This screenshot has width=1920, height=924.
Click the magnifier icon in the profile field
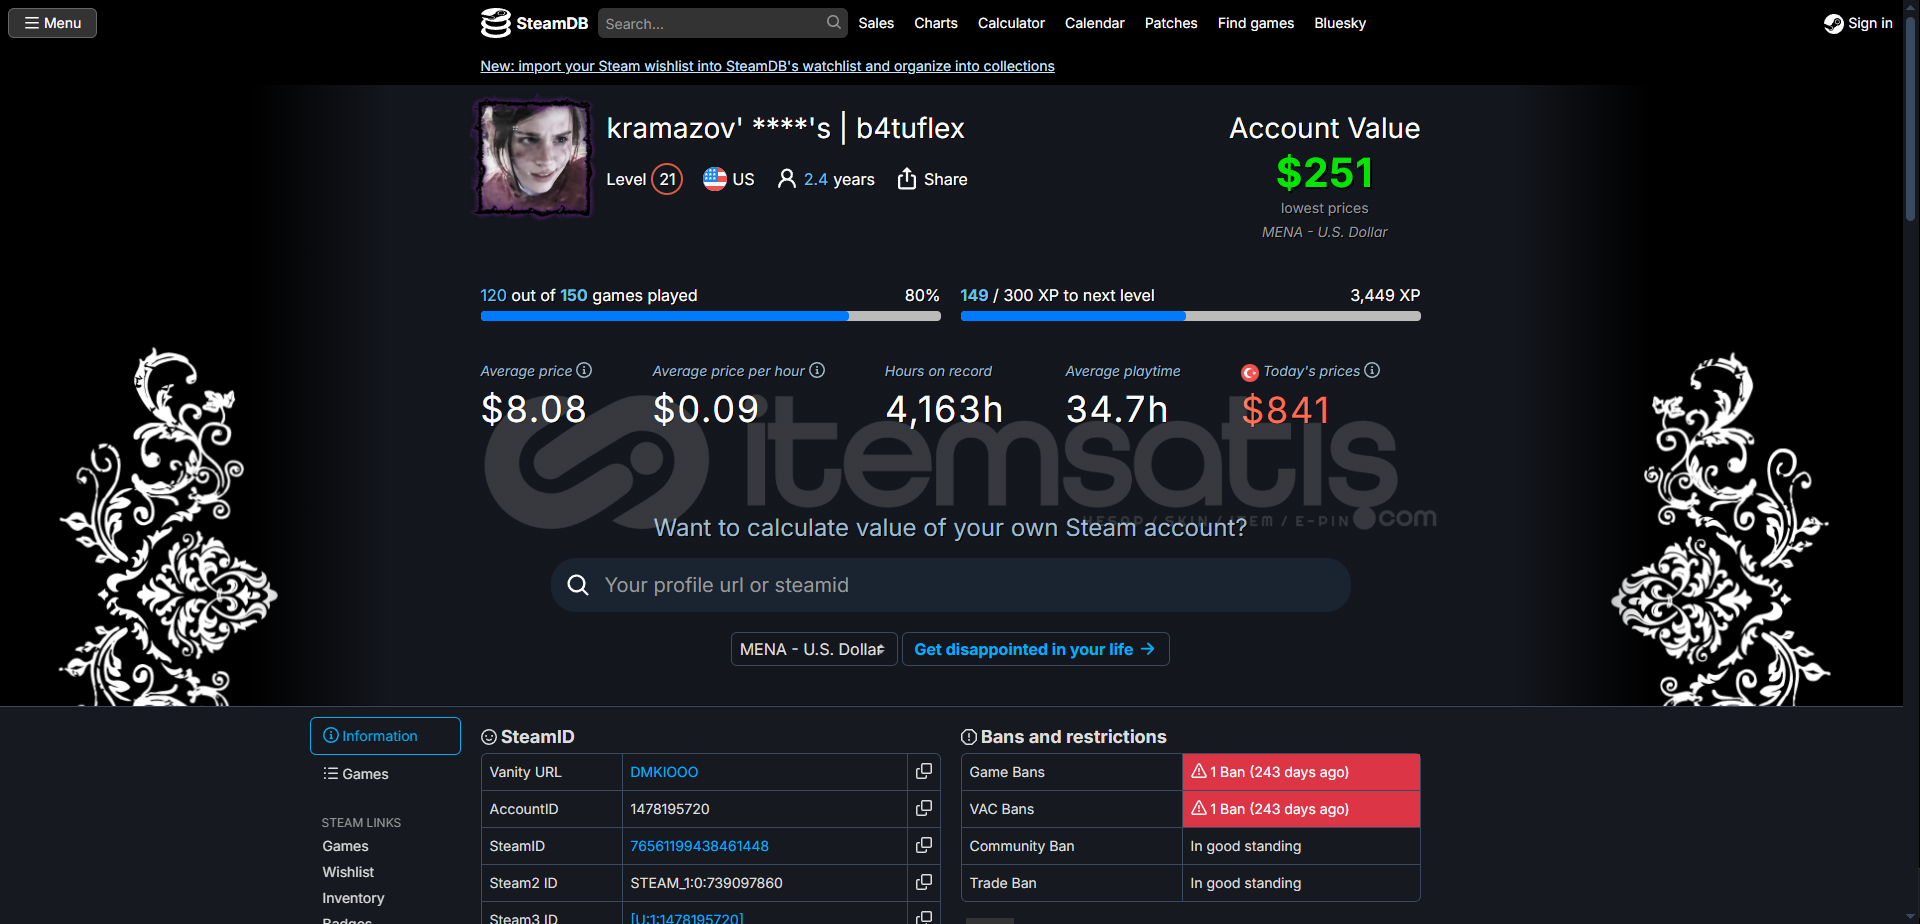pos(578,585)
